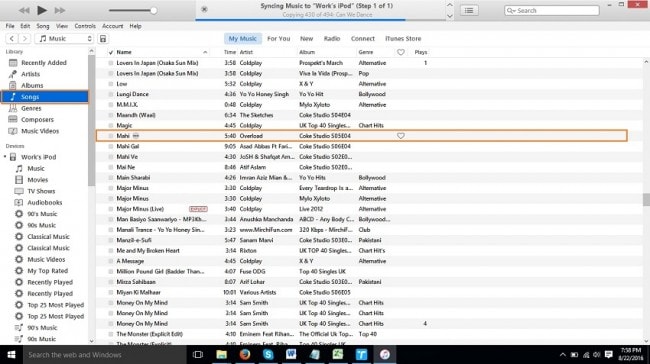Sort by the Loved heart column header
This screenshot has width=650, height=364.
[400, 52]
